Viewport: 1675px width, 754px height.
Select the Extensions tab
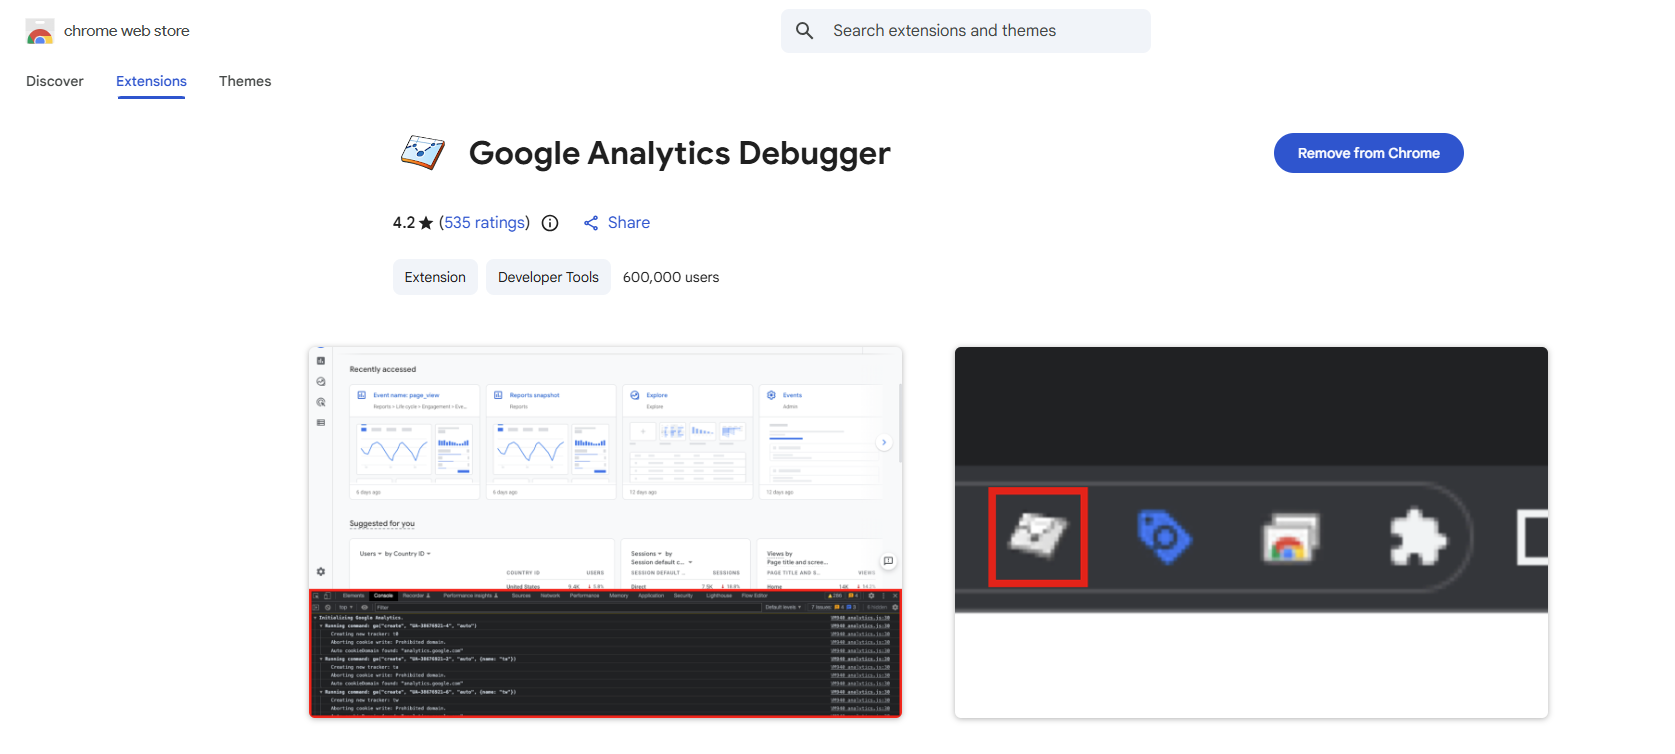tap(151, 81)
